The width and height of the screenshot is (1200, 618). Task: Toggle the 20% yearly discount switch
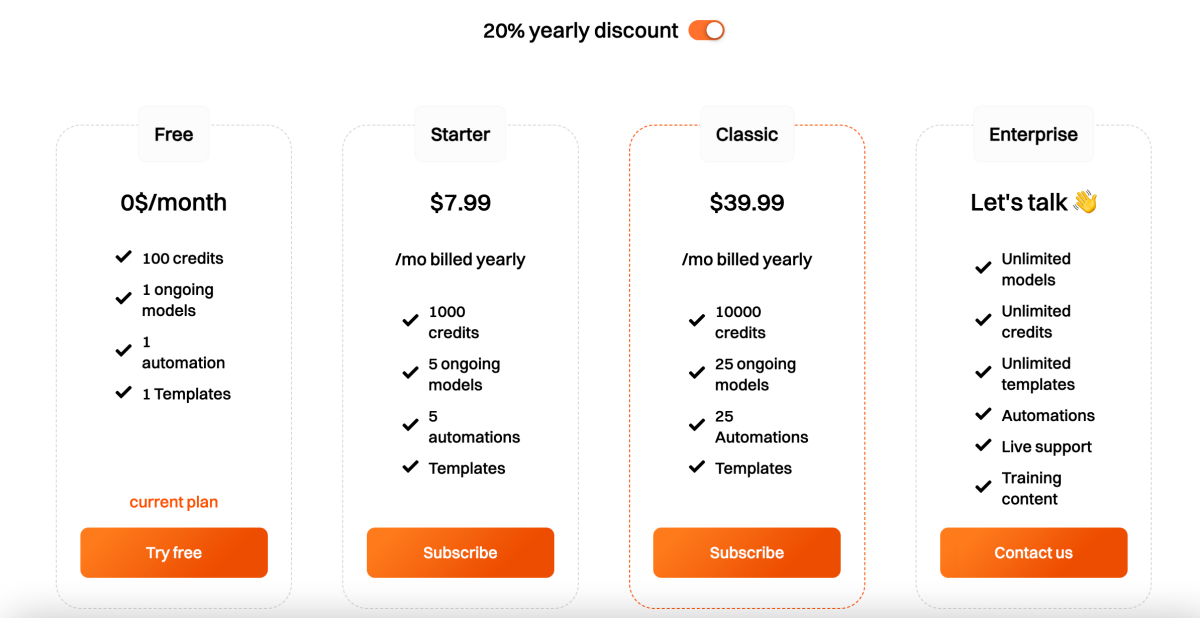tap(706, 30)
